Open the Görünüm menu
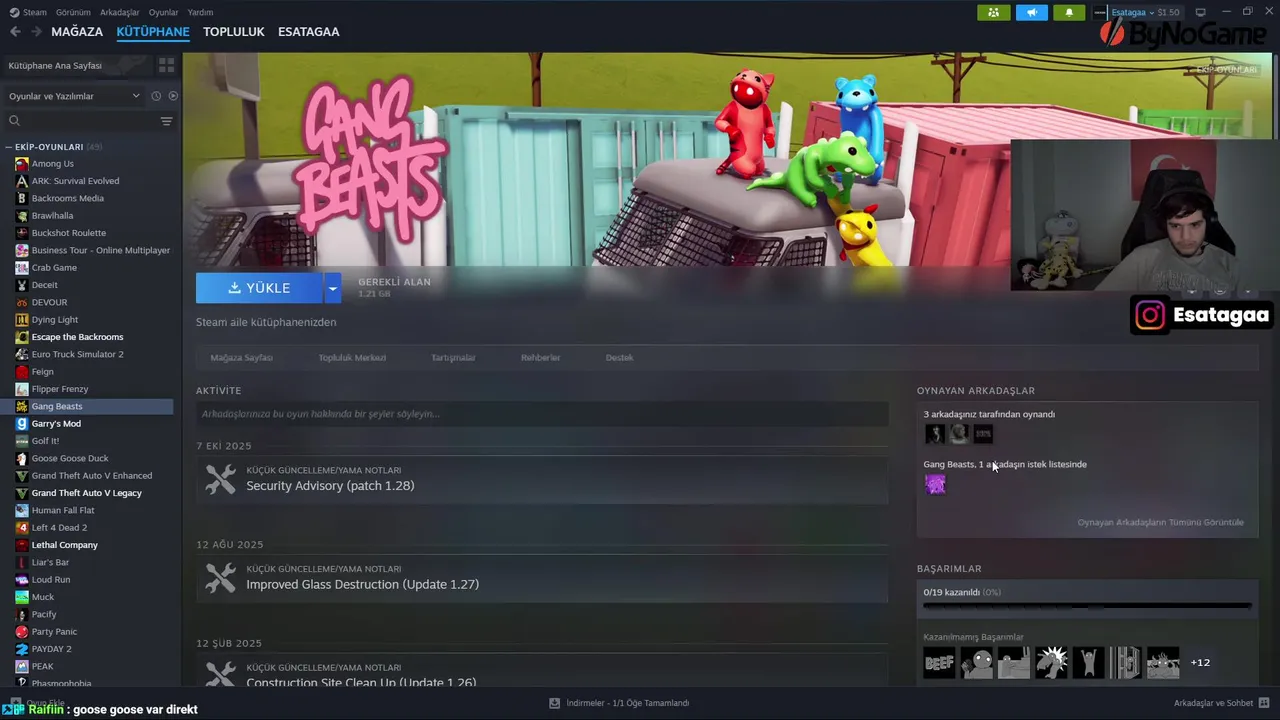1280x720 pixels. click(73, 12)
